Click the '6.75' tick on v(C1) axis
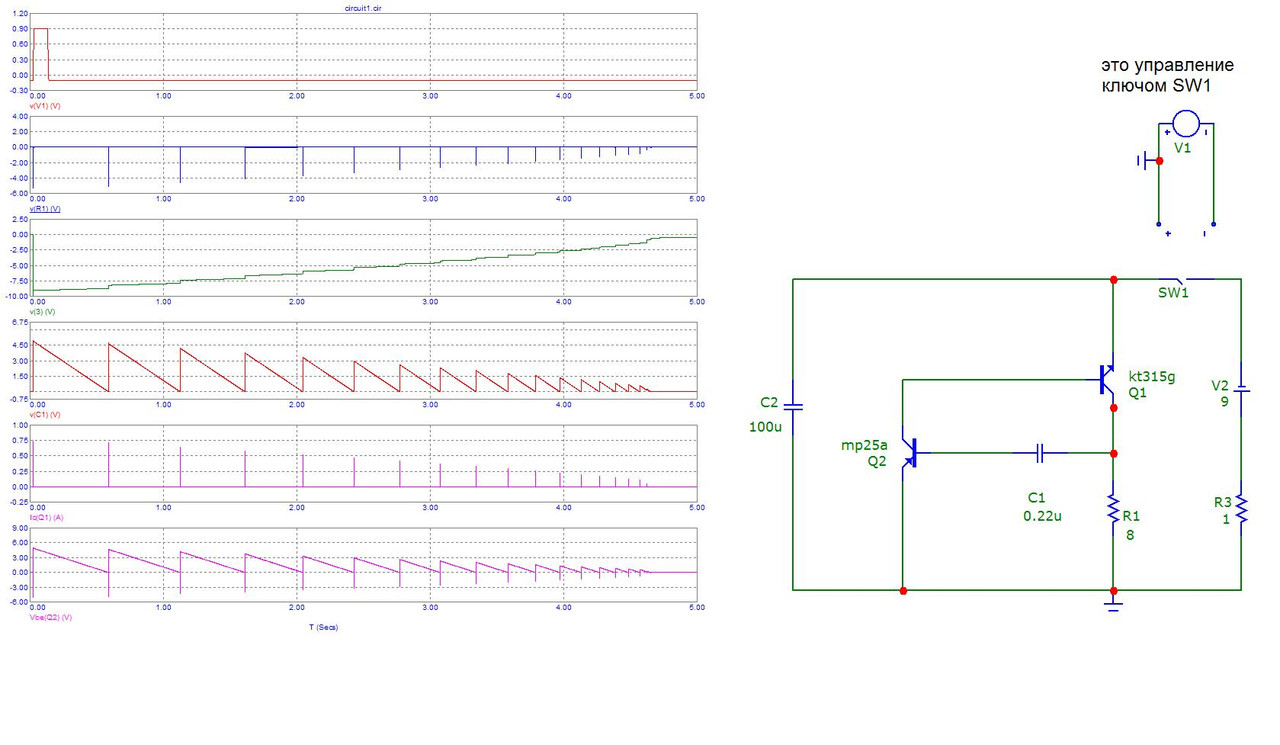This screenshot has height=745, width=1280. pos(20,324)
